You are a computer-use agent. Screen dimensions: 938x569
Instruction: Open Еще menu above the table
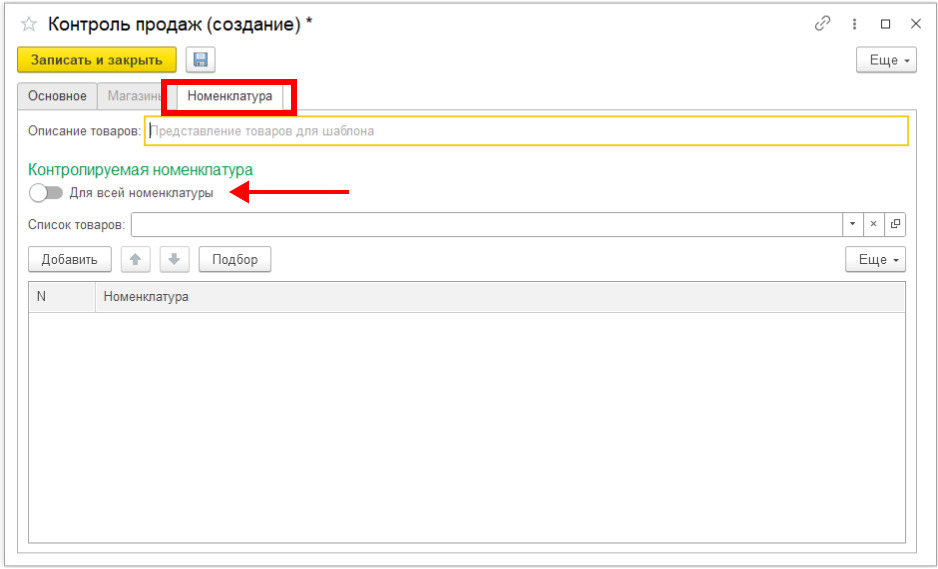pos(875,260)
